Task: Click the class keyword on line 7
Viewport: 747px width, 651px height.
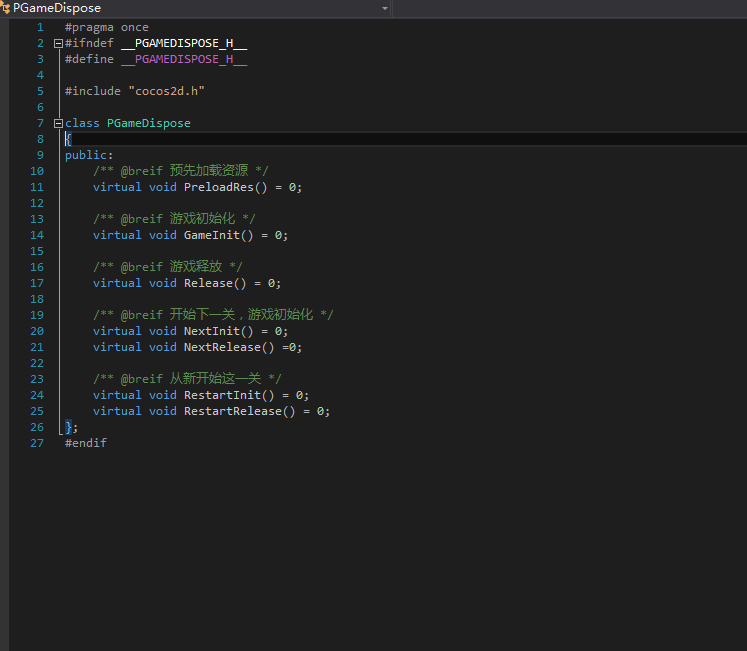Action: [x=82, y=123]
